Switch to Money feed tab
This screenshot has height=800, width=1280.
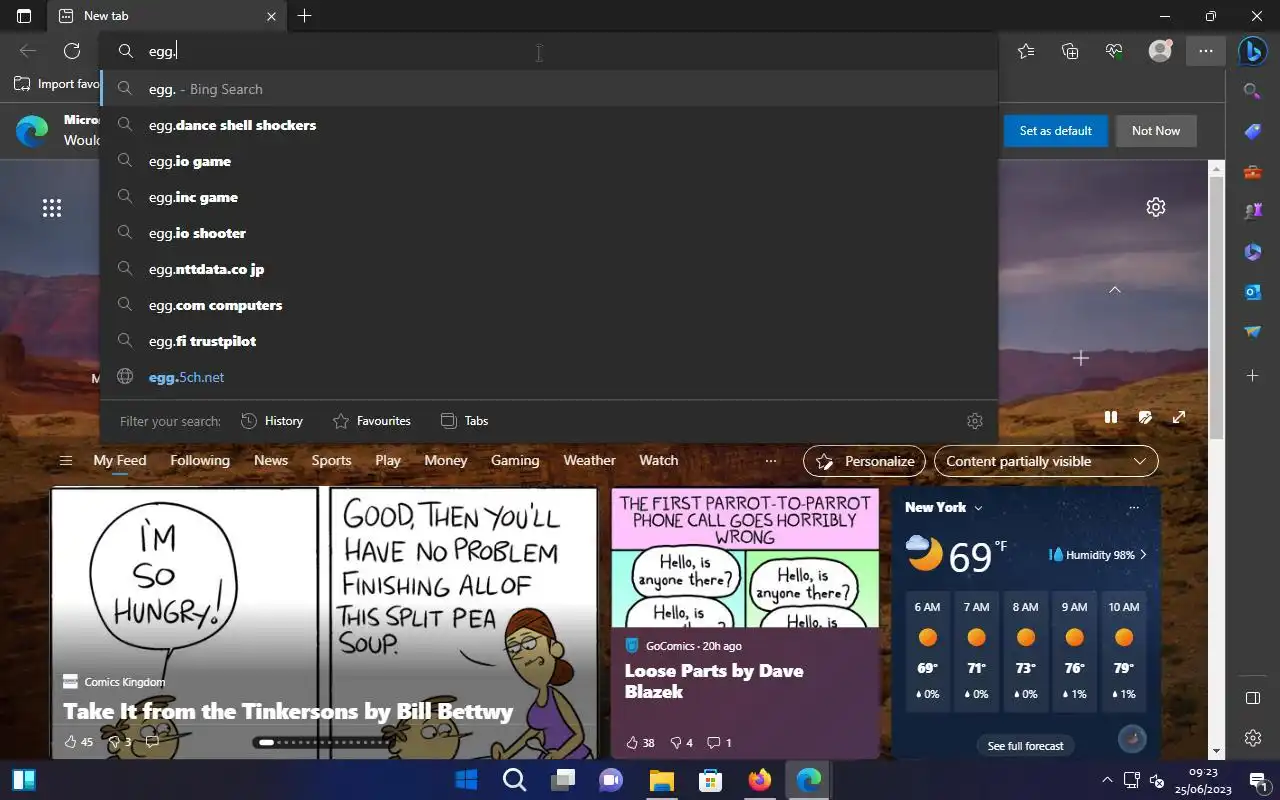click(x=445, y=460)
